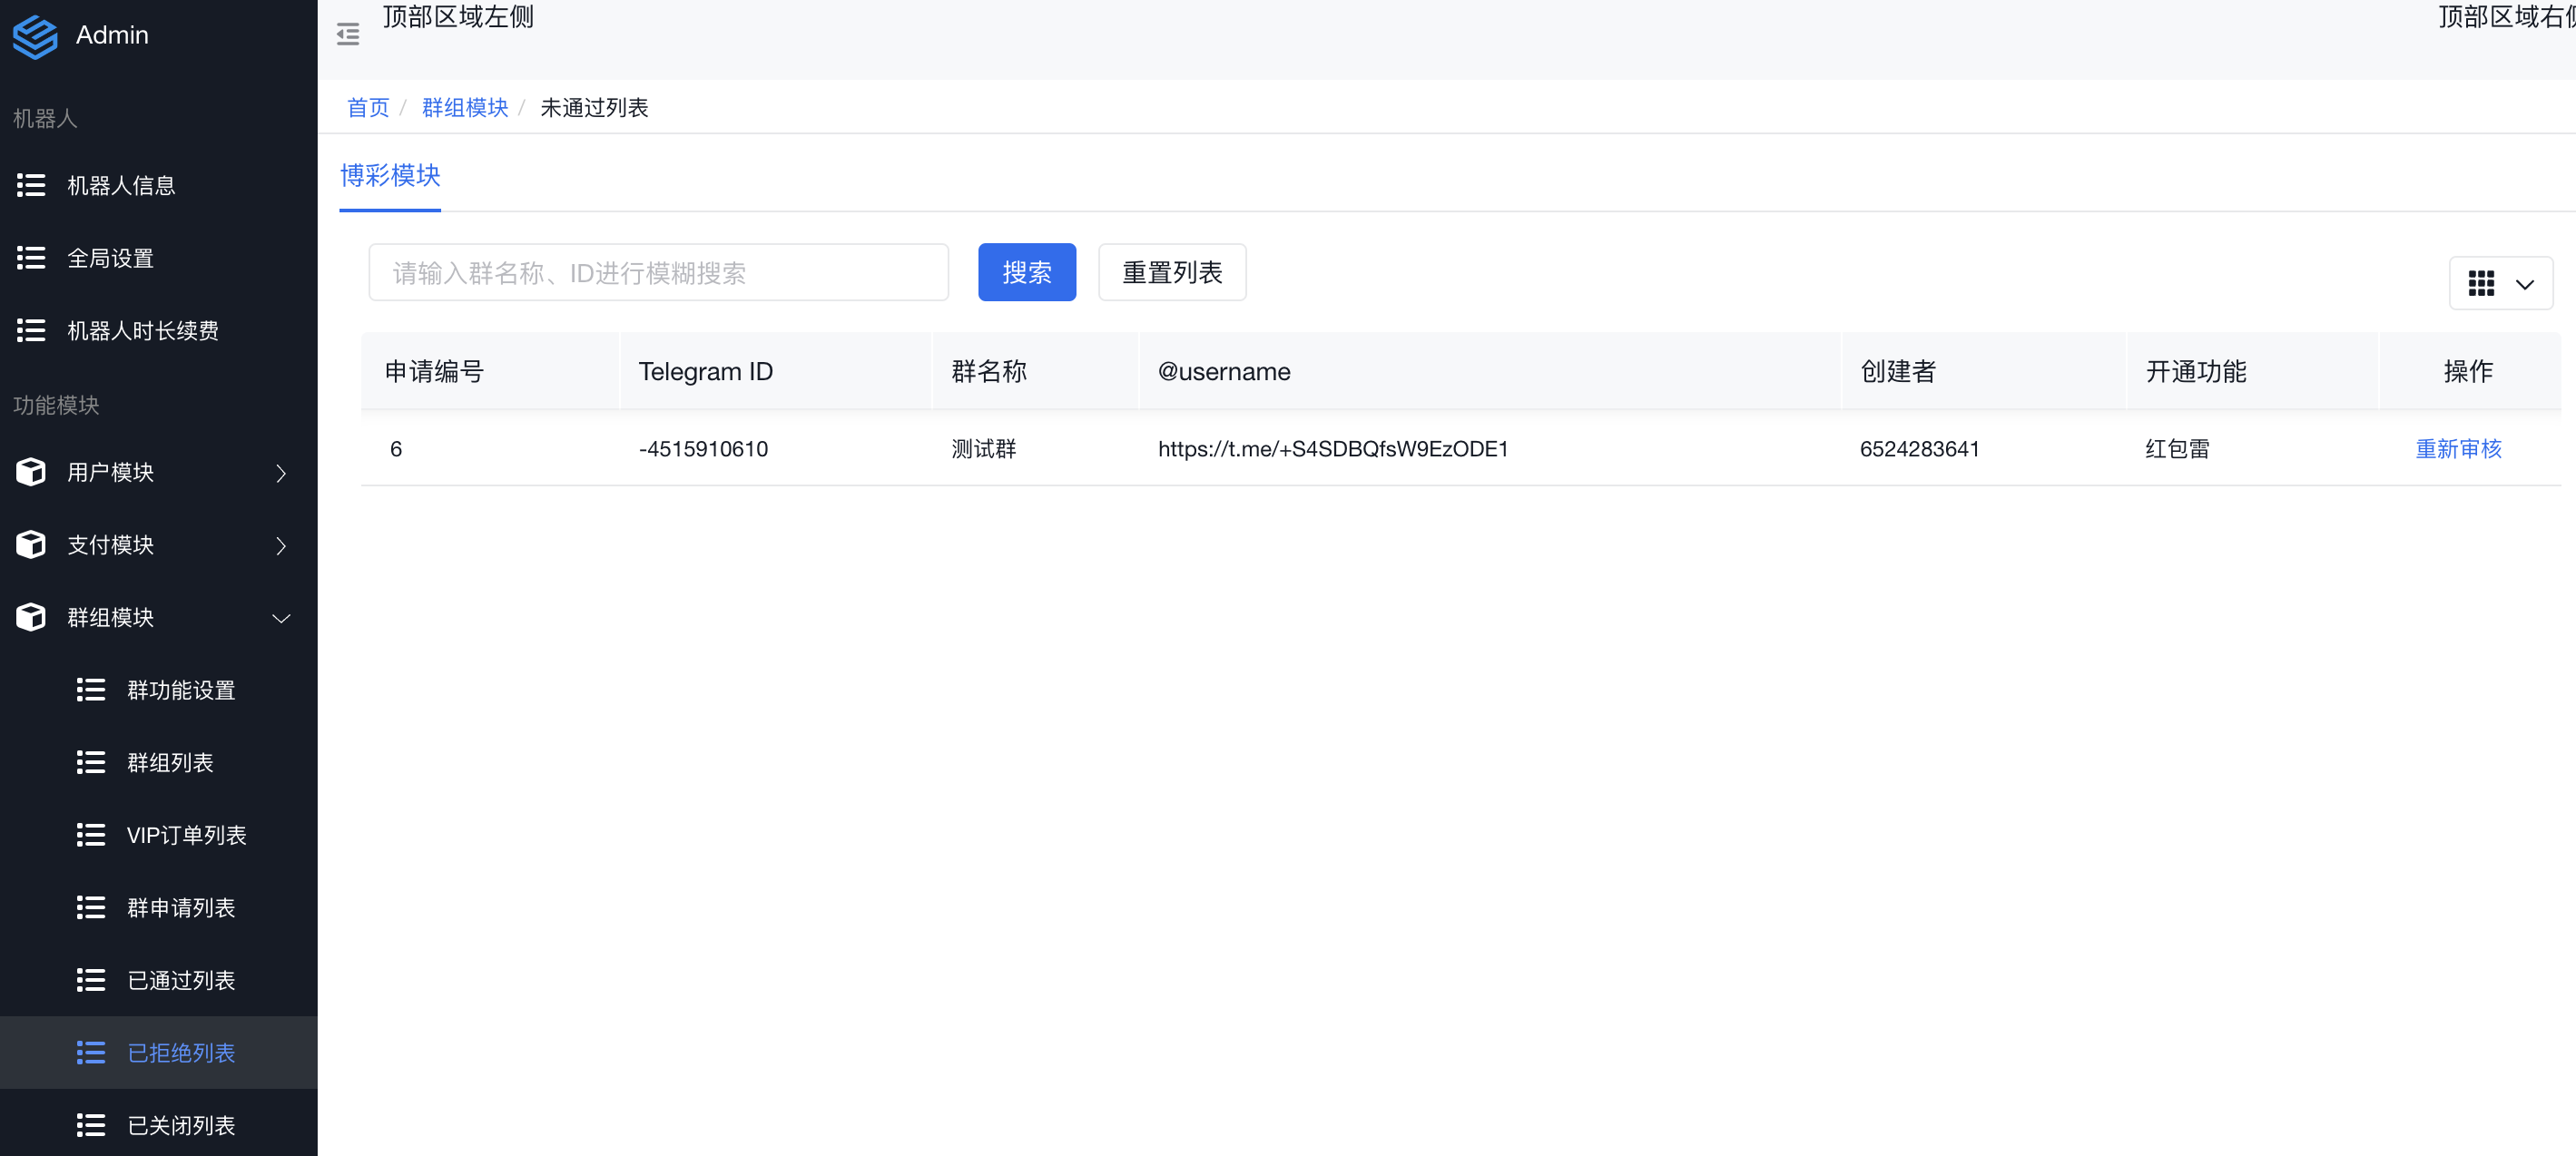Click the 支付模块 cube icon

tap(31, 545)
